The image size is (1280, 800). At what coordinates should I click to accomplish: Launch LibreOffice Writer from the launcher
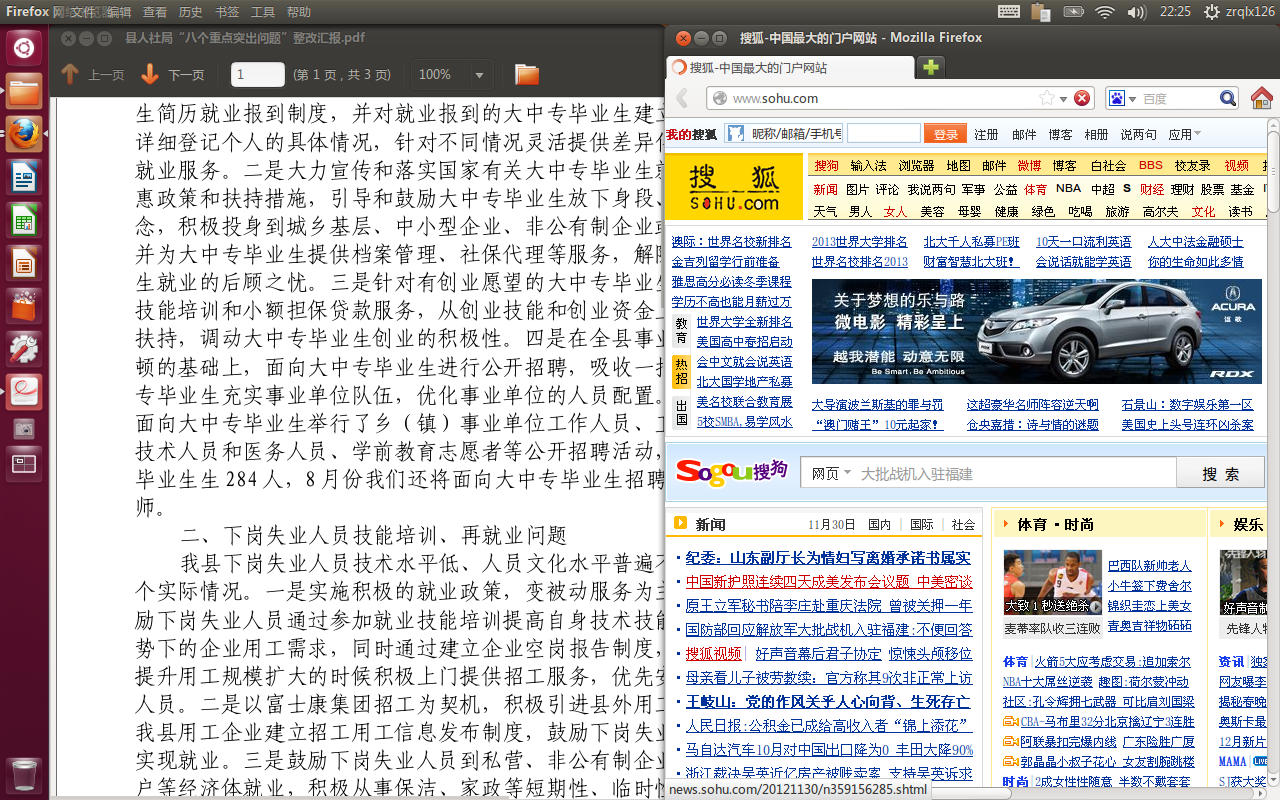pyautogui.click(x=24, y=178)
